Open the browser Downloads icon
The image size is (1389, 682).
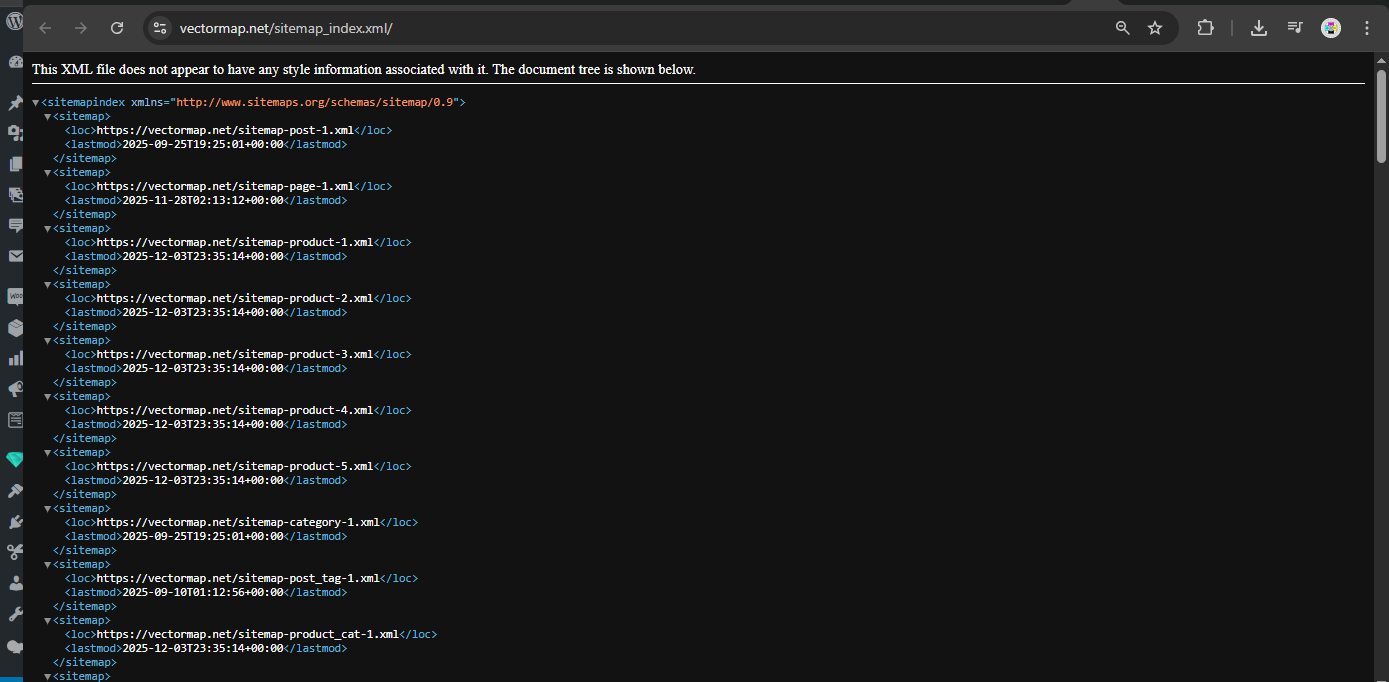1259,28
